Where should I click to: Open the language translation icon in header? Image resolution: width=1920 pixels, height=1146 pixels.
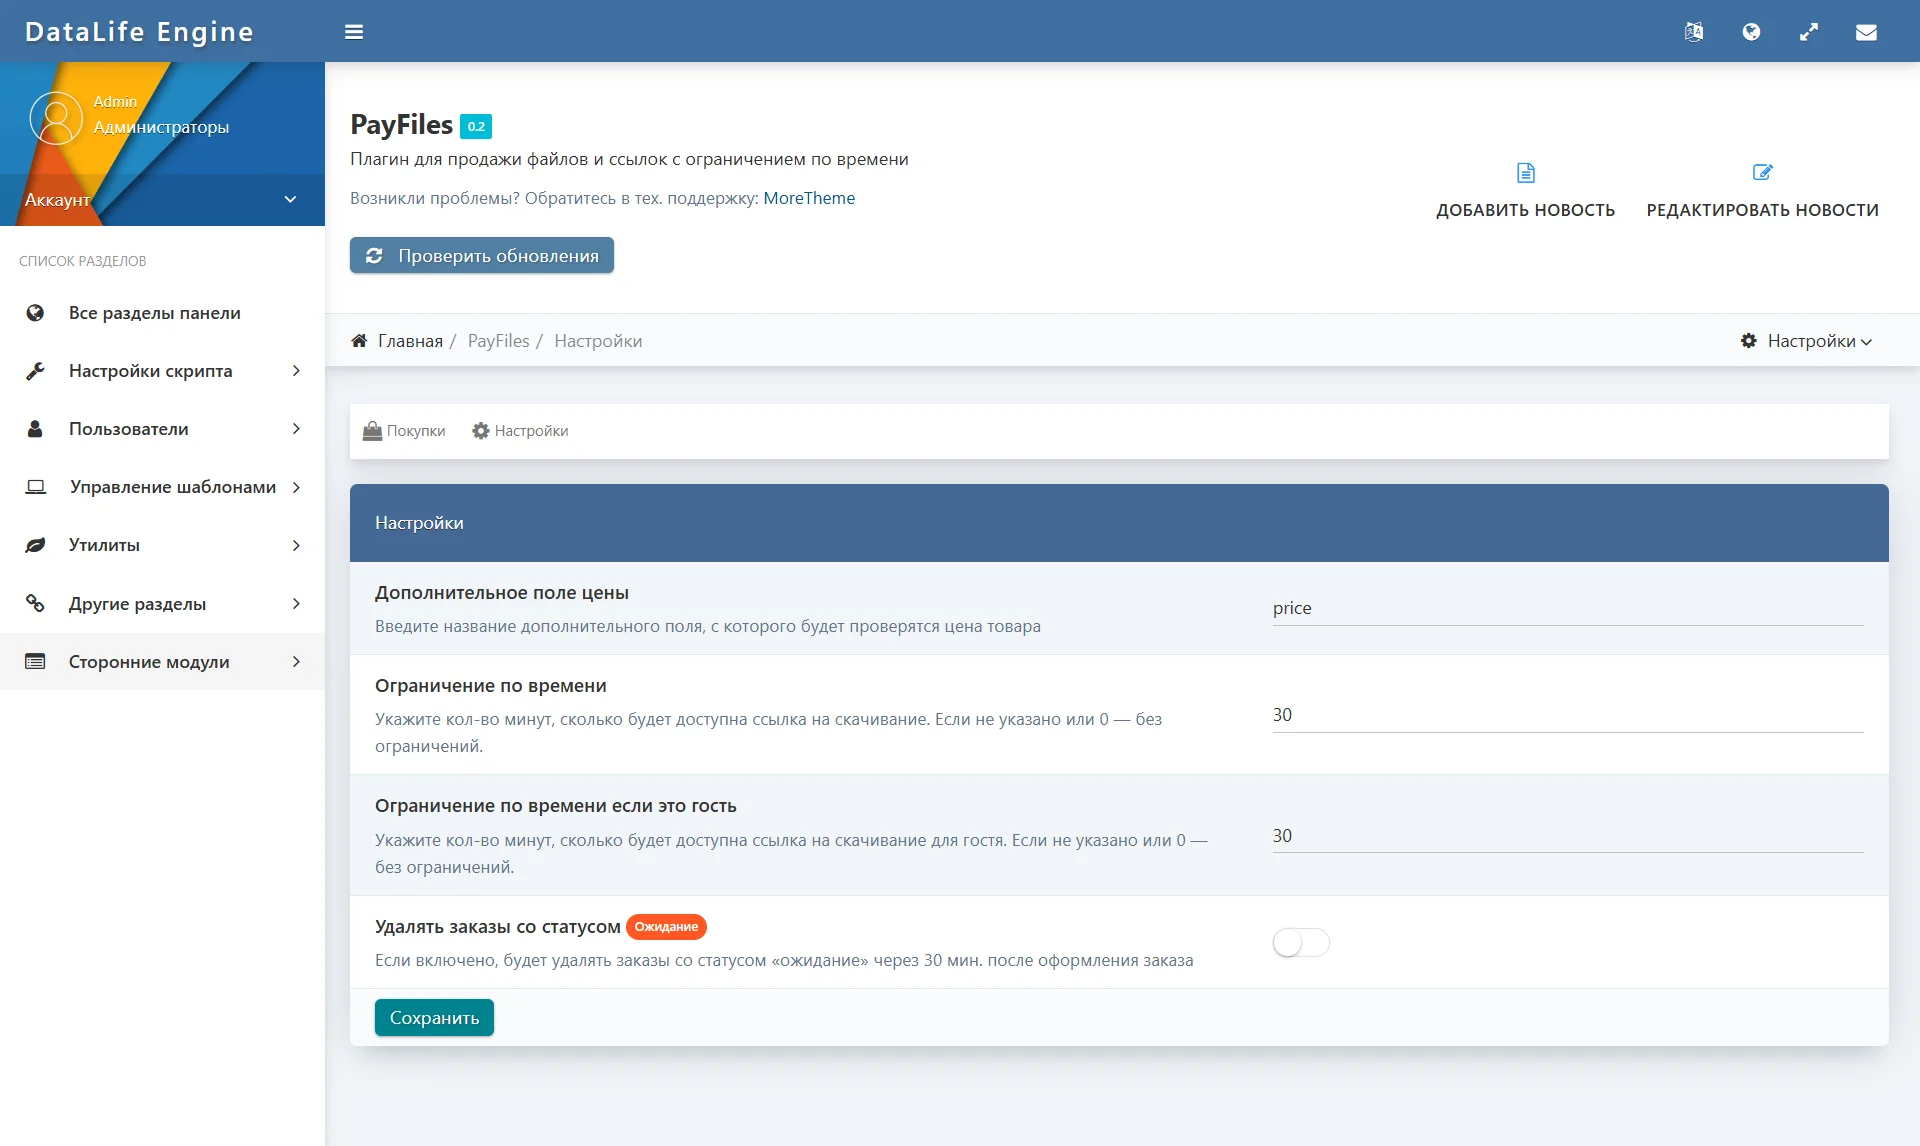tap(1693, 32)
